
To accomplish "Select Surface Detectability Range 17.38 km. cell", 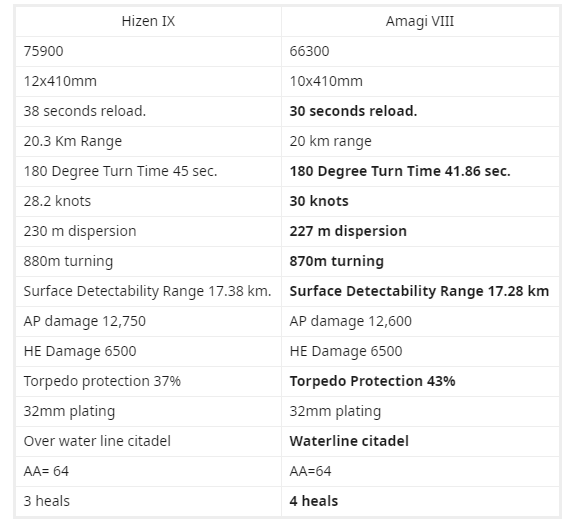I will (148, 291).
